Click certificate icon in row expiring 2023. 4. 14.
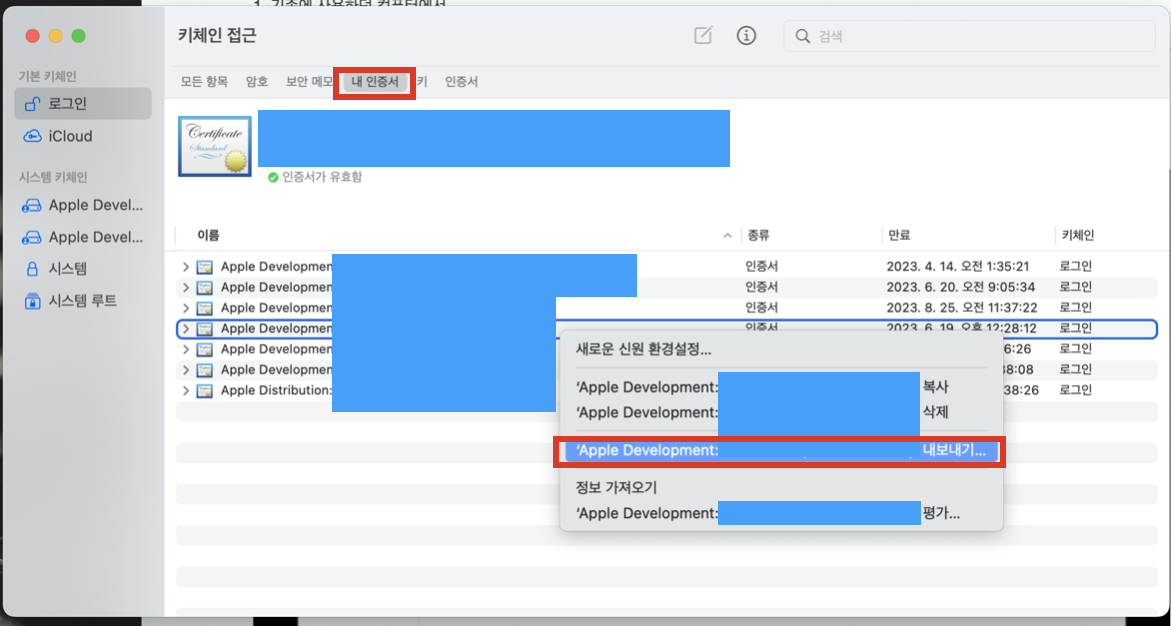Viewport: 1172px width, 626px height. click(204, 267)
